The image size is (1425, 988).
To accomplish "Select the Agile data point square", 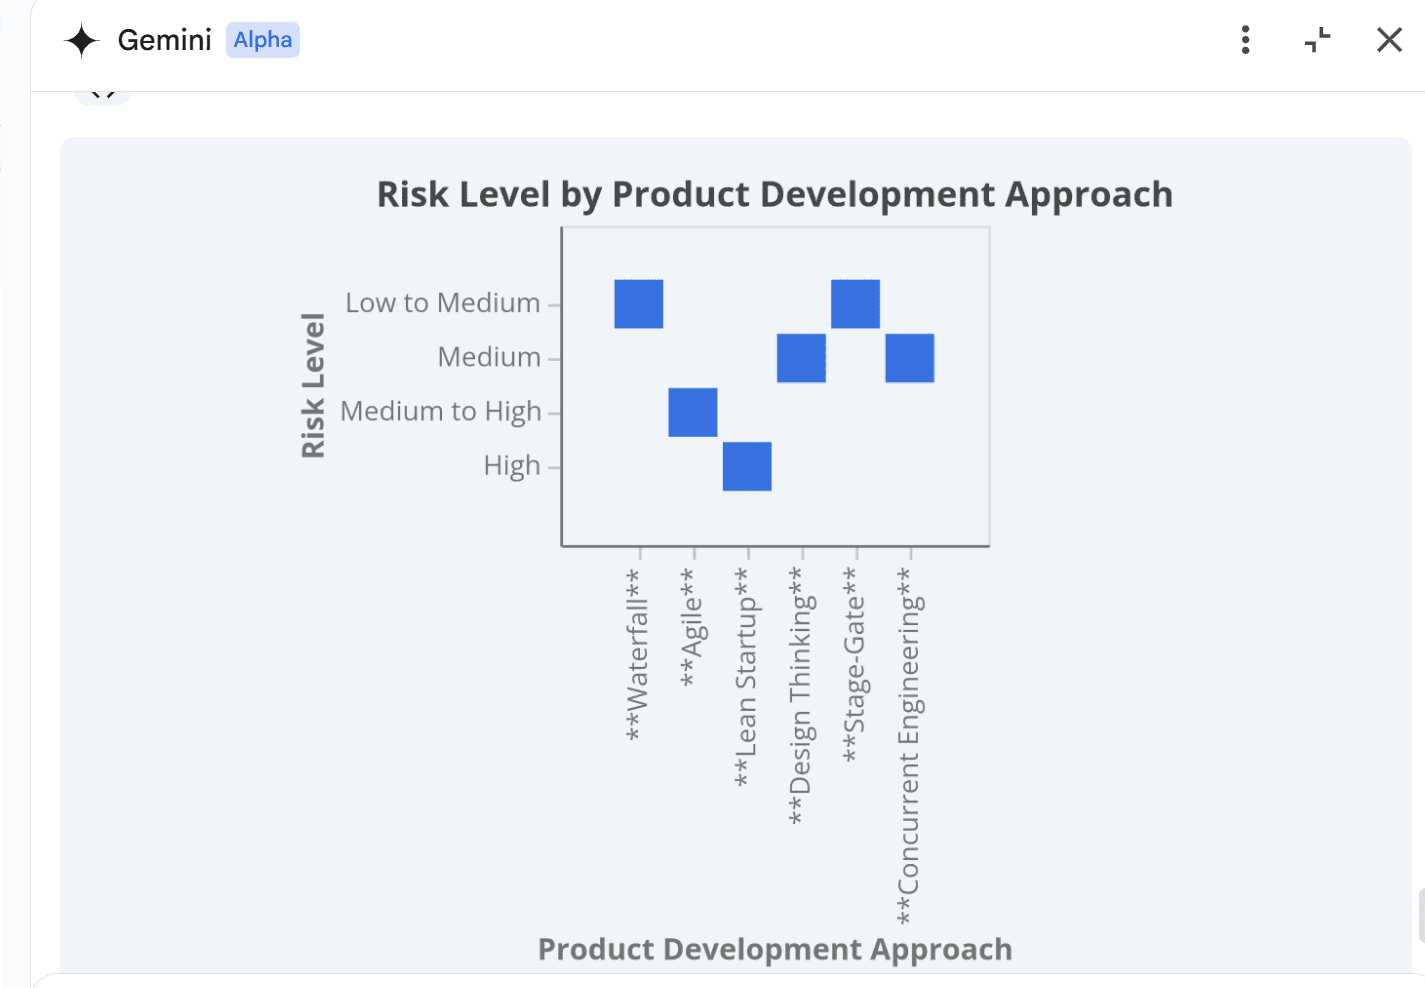I will click(x=693, y=412).
